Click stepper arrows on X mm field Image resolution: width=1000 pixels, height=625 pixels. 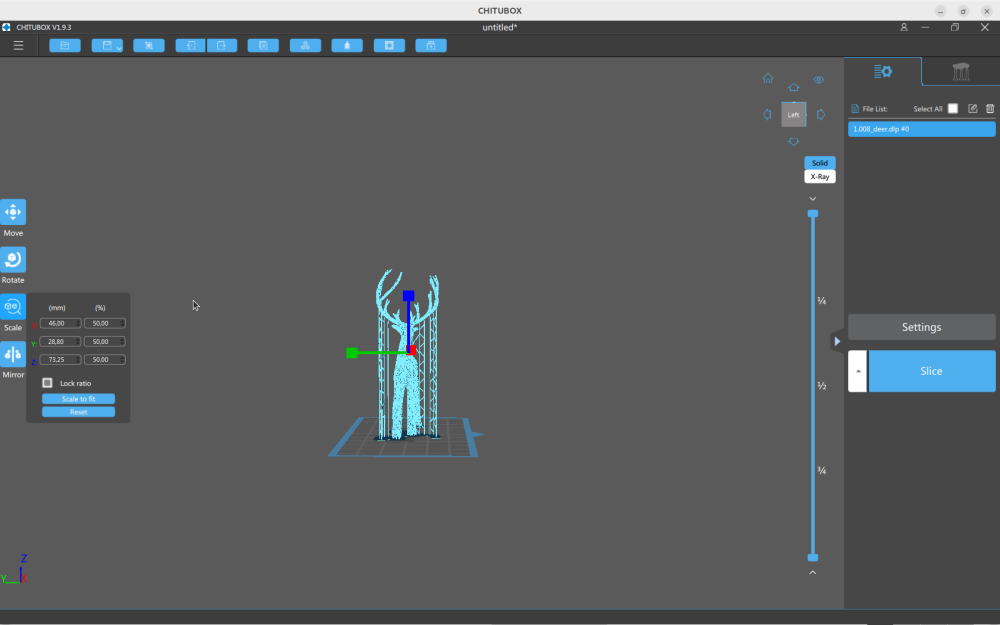click(x=78, y=323)
